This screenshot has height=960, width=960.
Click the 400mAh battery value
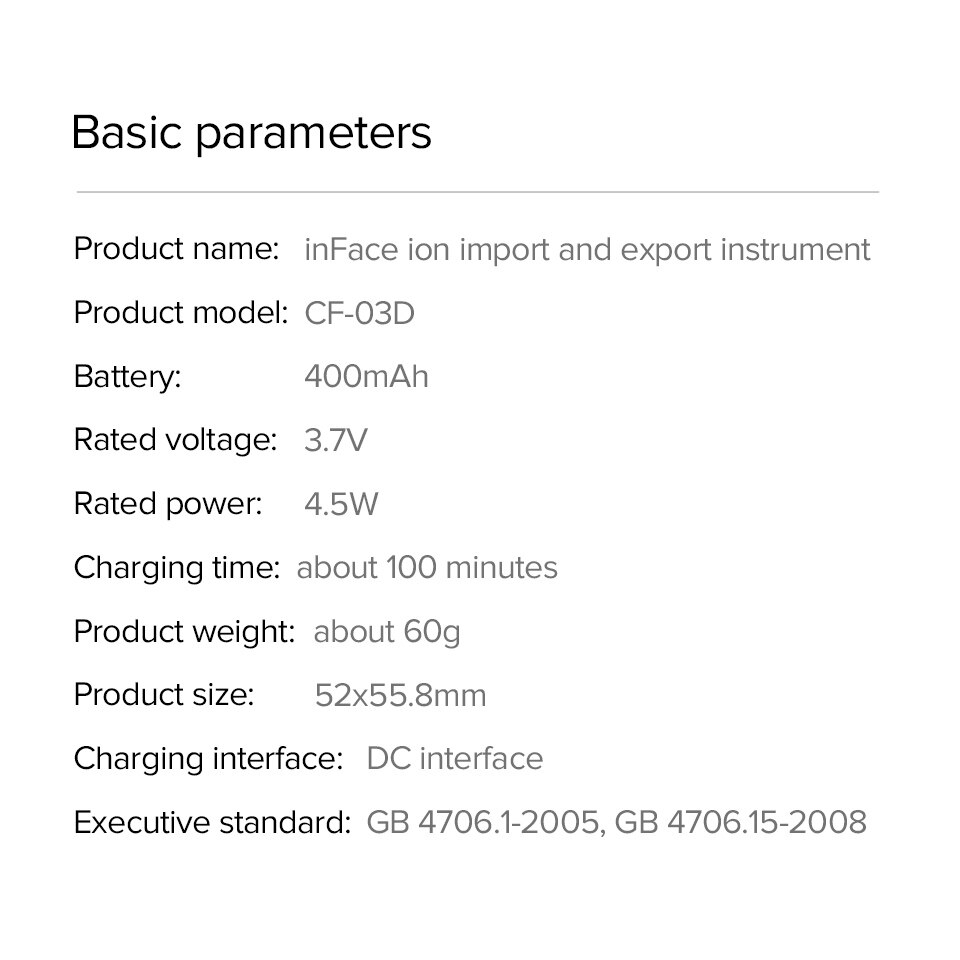coord(366,377)
